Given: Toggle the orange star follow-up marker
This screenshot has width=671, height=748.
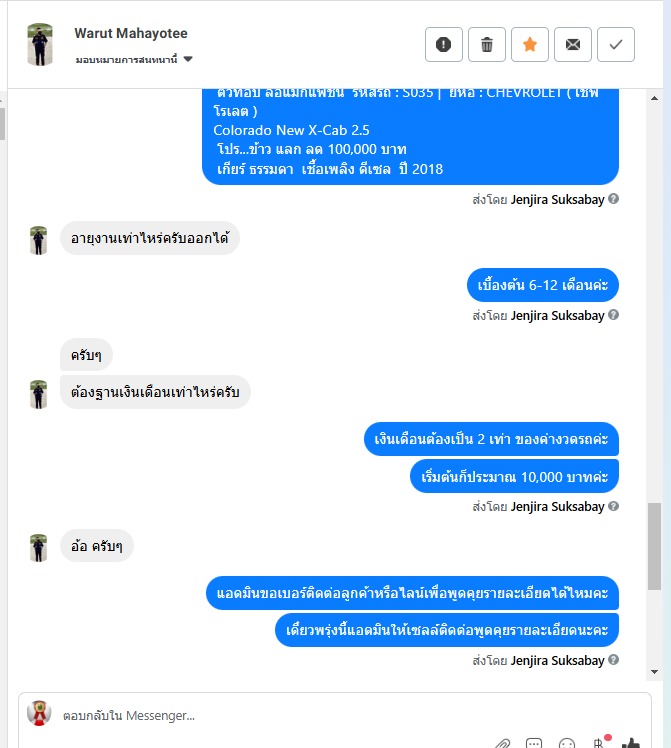Looking at the screenshot, I should [x=530, y=45].
